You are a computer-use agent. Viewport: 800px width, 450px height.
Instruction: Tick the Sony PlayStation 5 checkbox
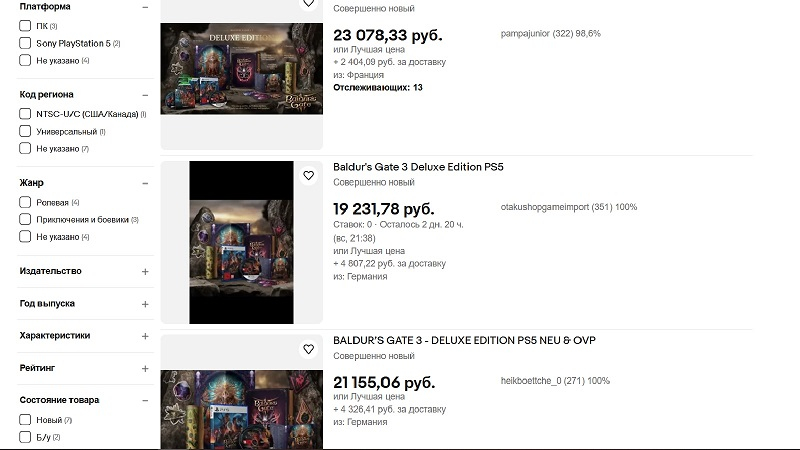25,43
